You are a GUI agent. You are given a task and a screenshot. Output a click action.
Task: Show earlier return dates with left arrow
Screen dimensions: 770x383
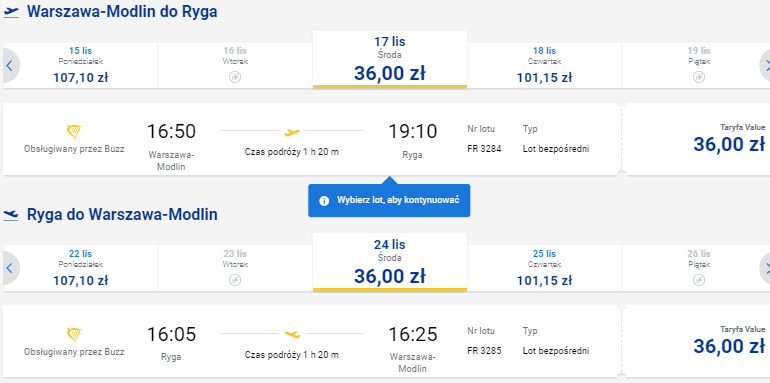[10, 268]
